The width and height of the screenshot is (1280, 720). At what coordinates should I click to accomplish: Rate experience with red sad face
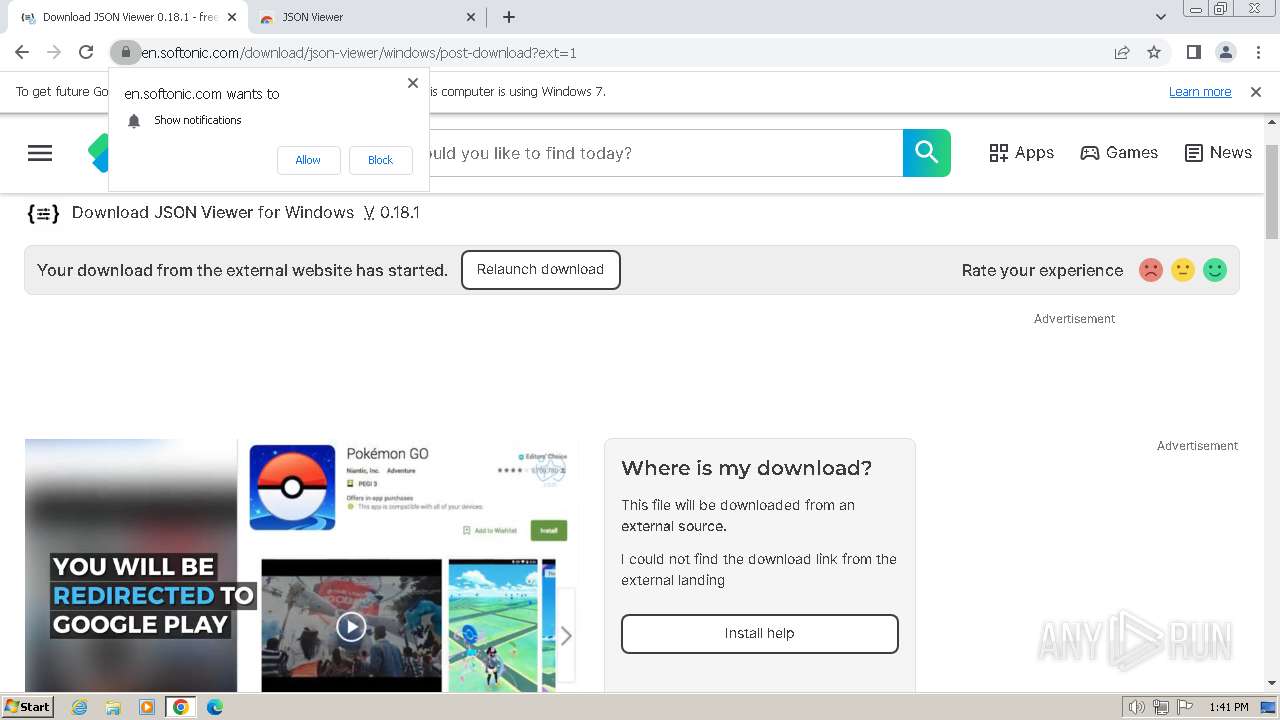pos(1151,270)
